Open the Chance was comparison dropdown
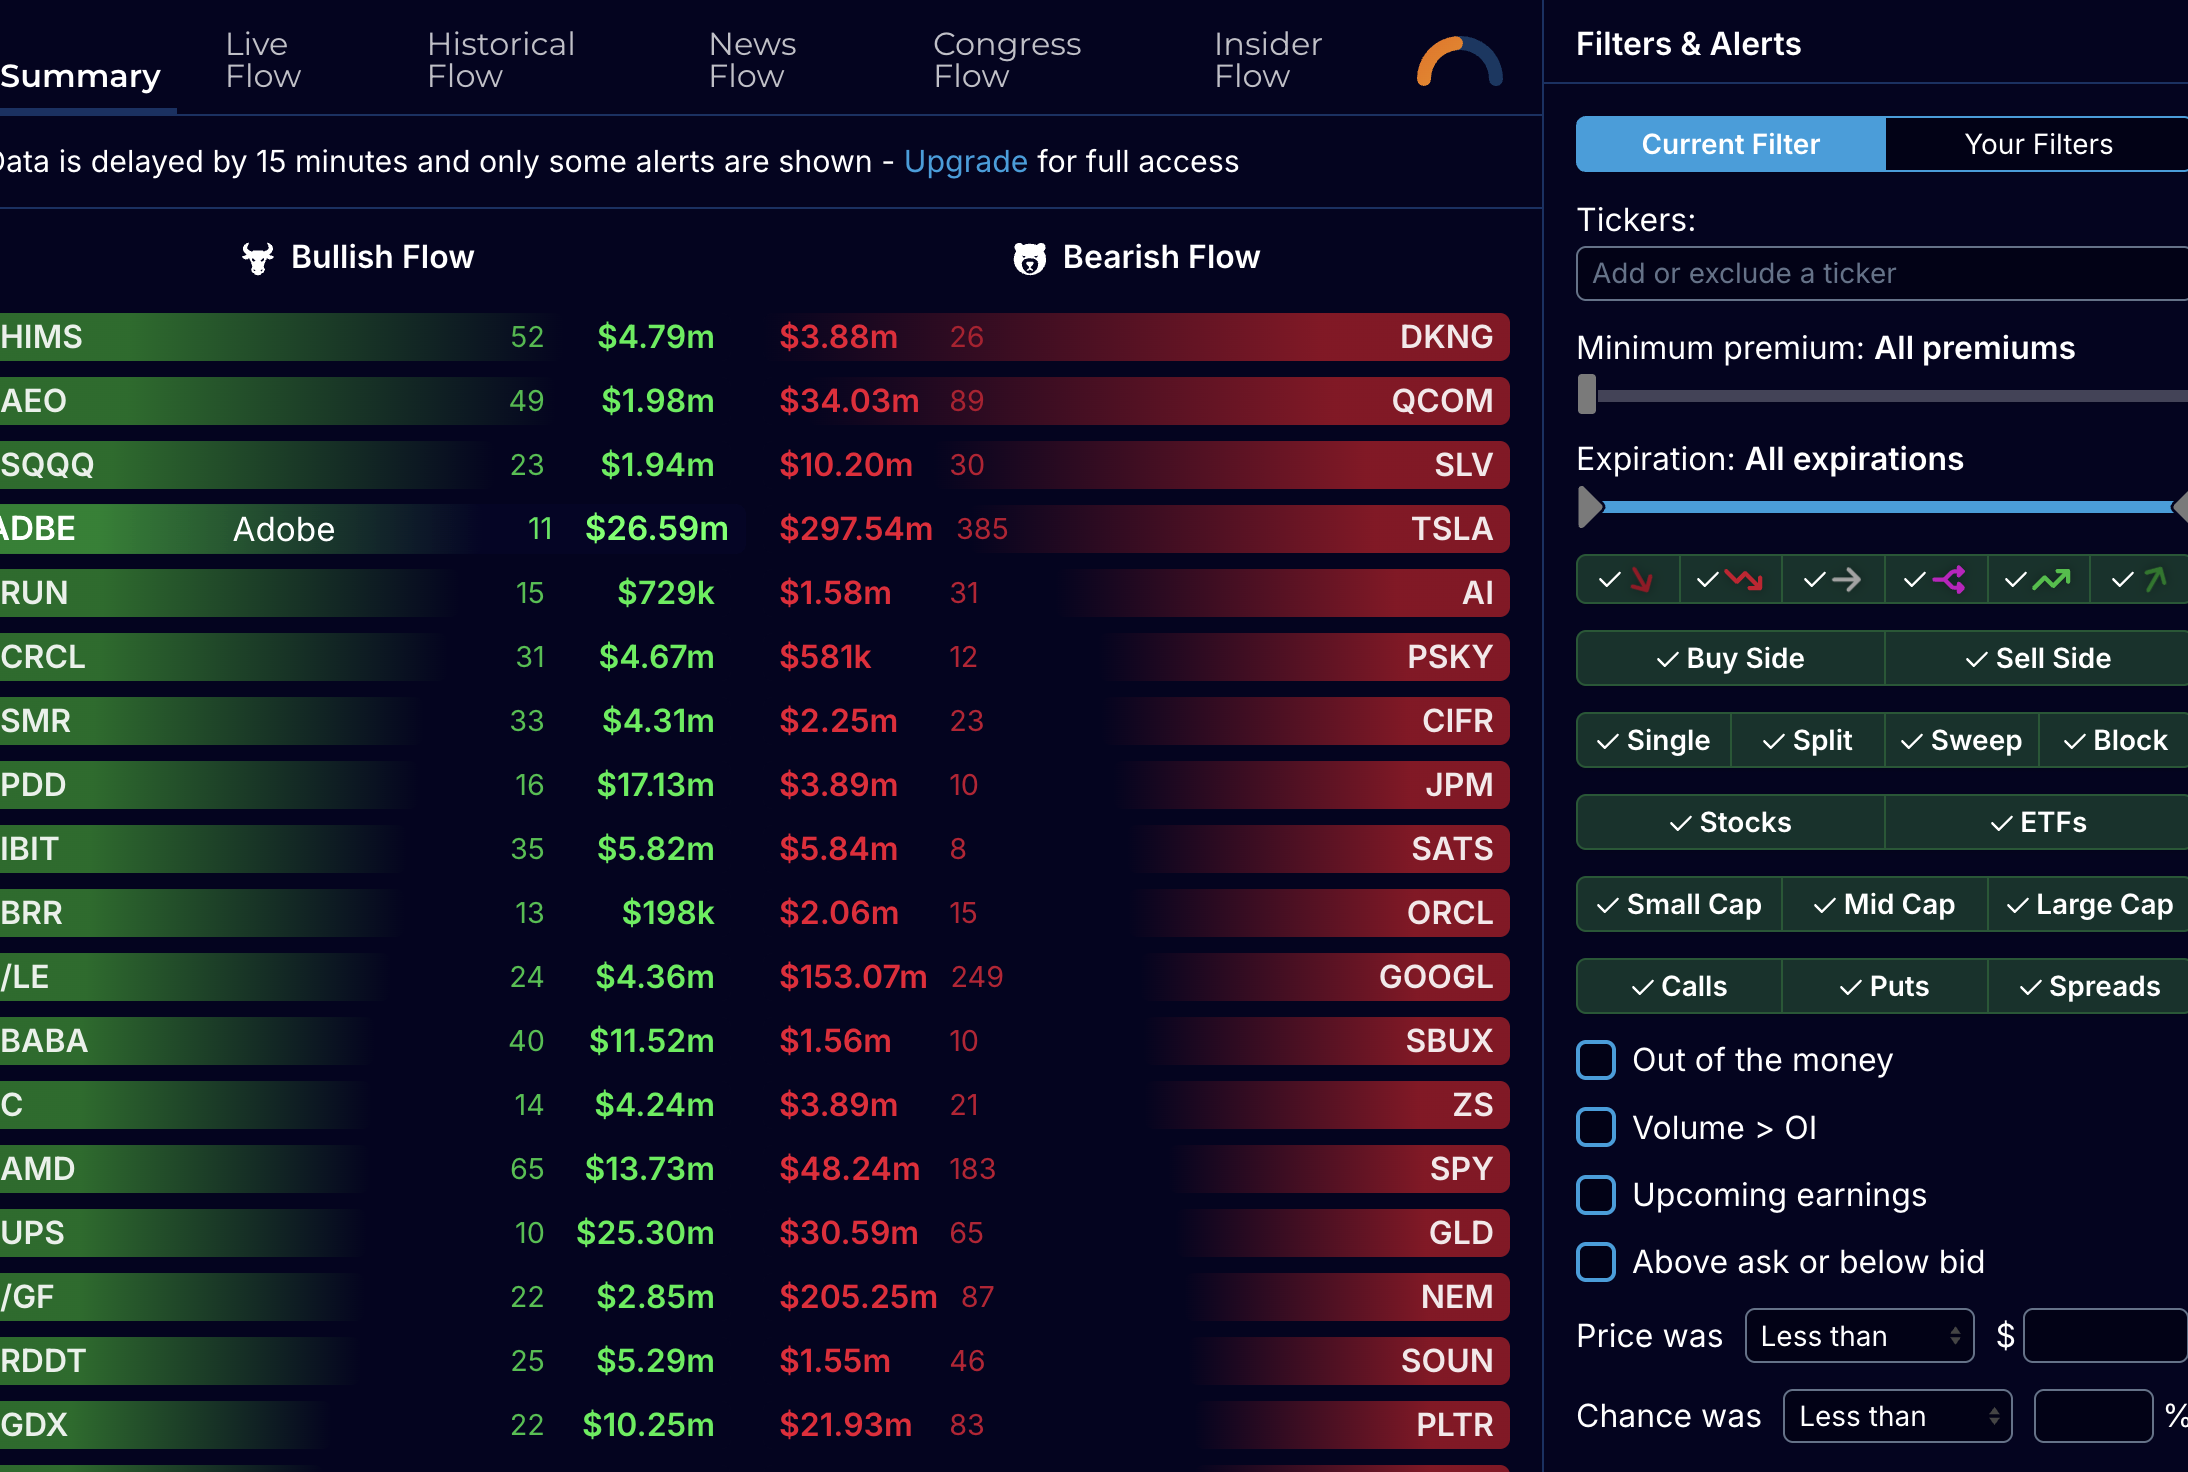 (1897, 1416)
